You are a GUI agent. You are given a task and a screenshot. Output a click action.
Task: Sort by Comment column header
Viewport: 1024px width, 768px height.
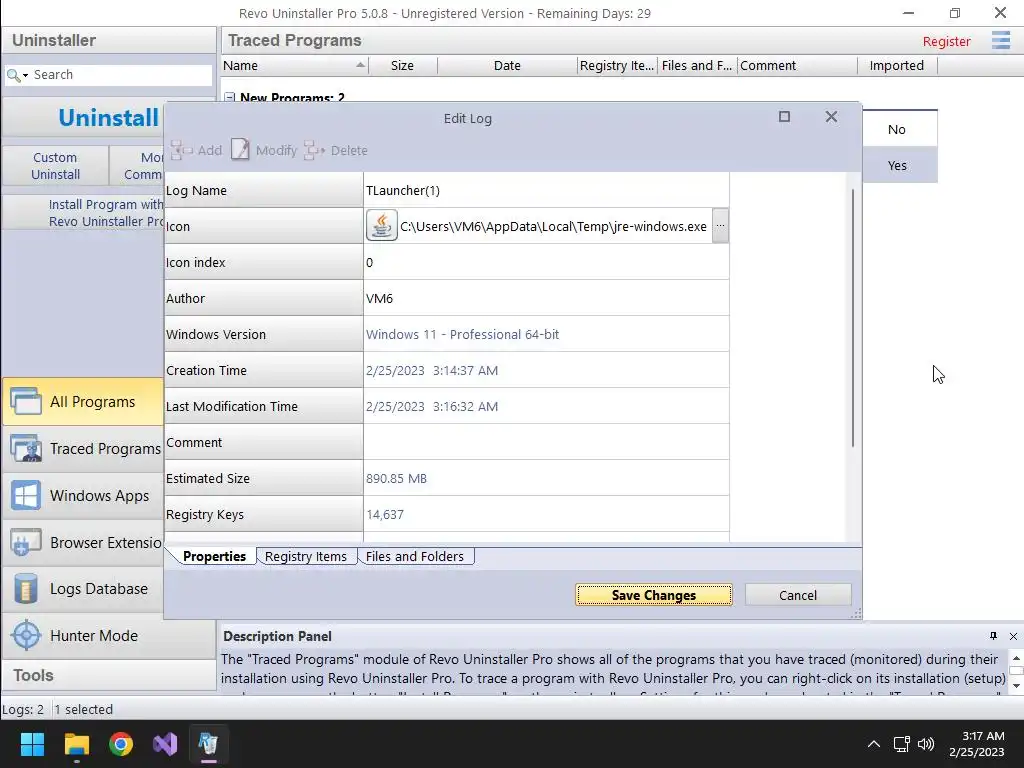tap(797, 65)
